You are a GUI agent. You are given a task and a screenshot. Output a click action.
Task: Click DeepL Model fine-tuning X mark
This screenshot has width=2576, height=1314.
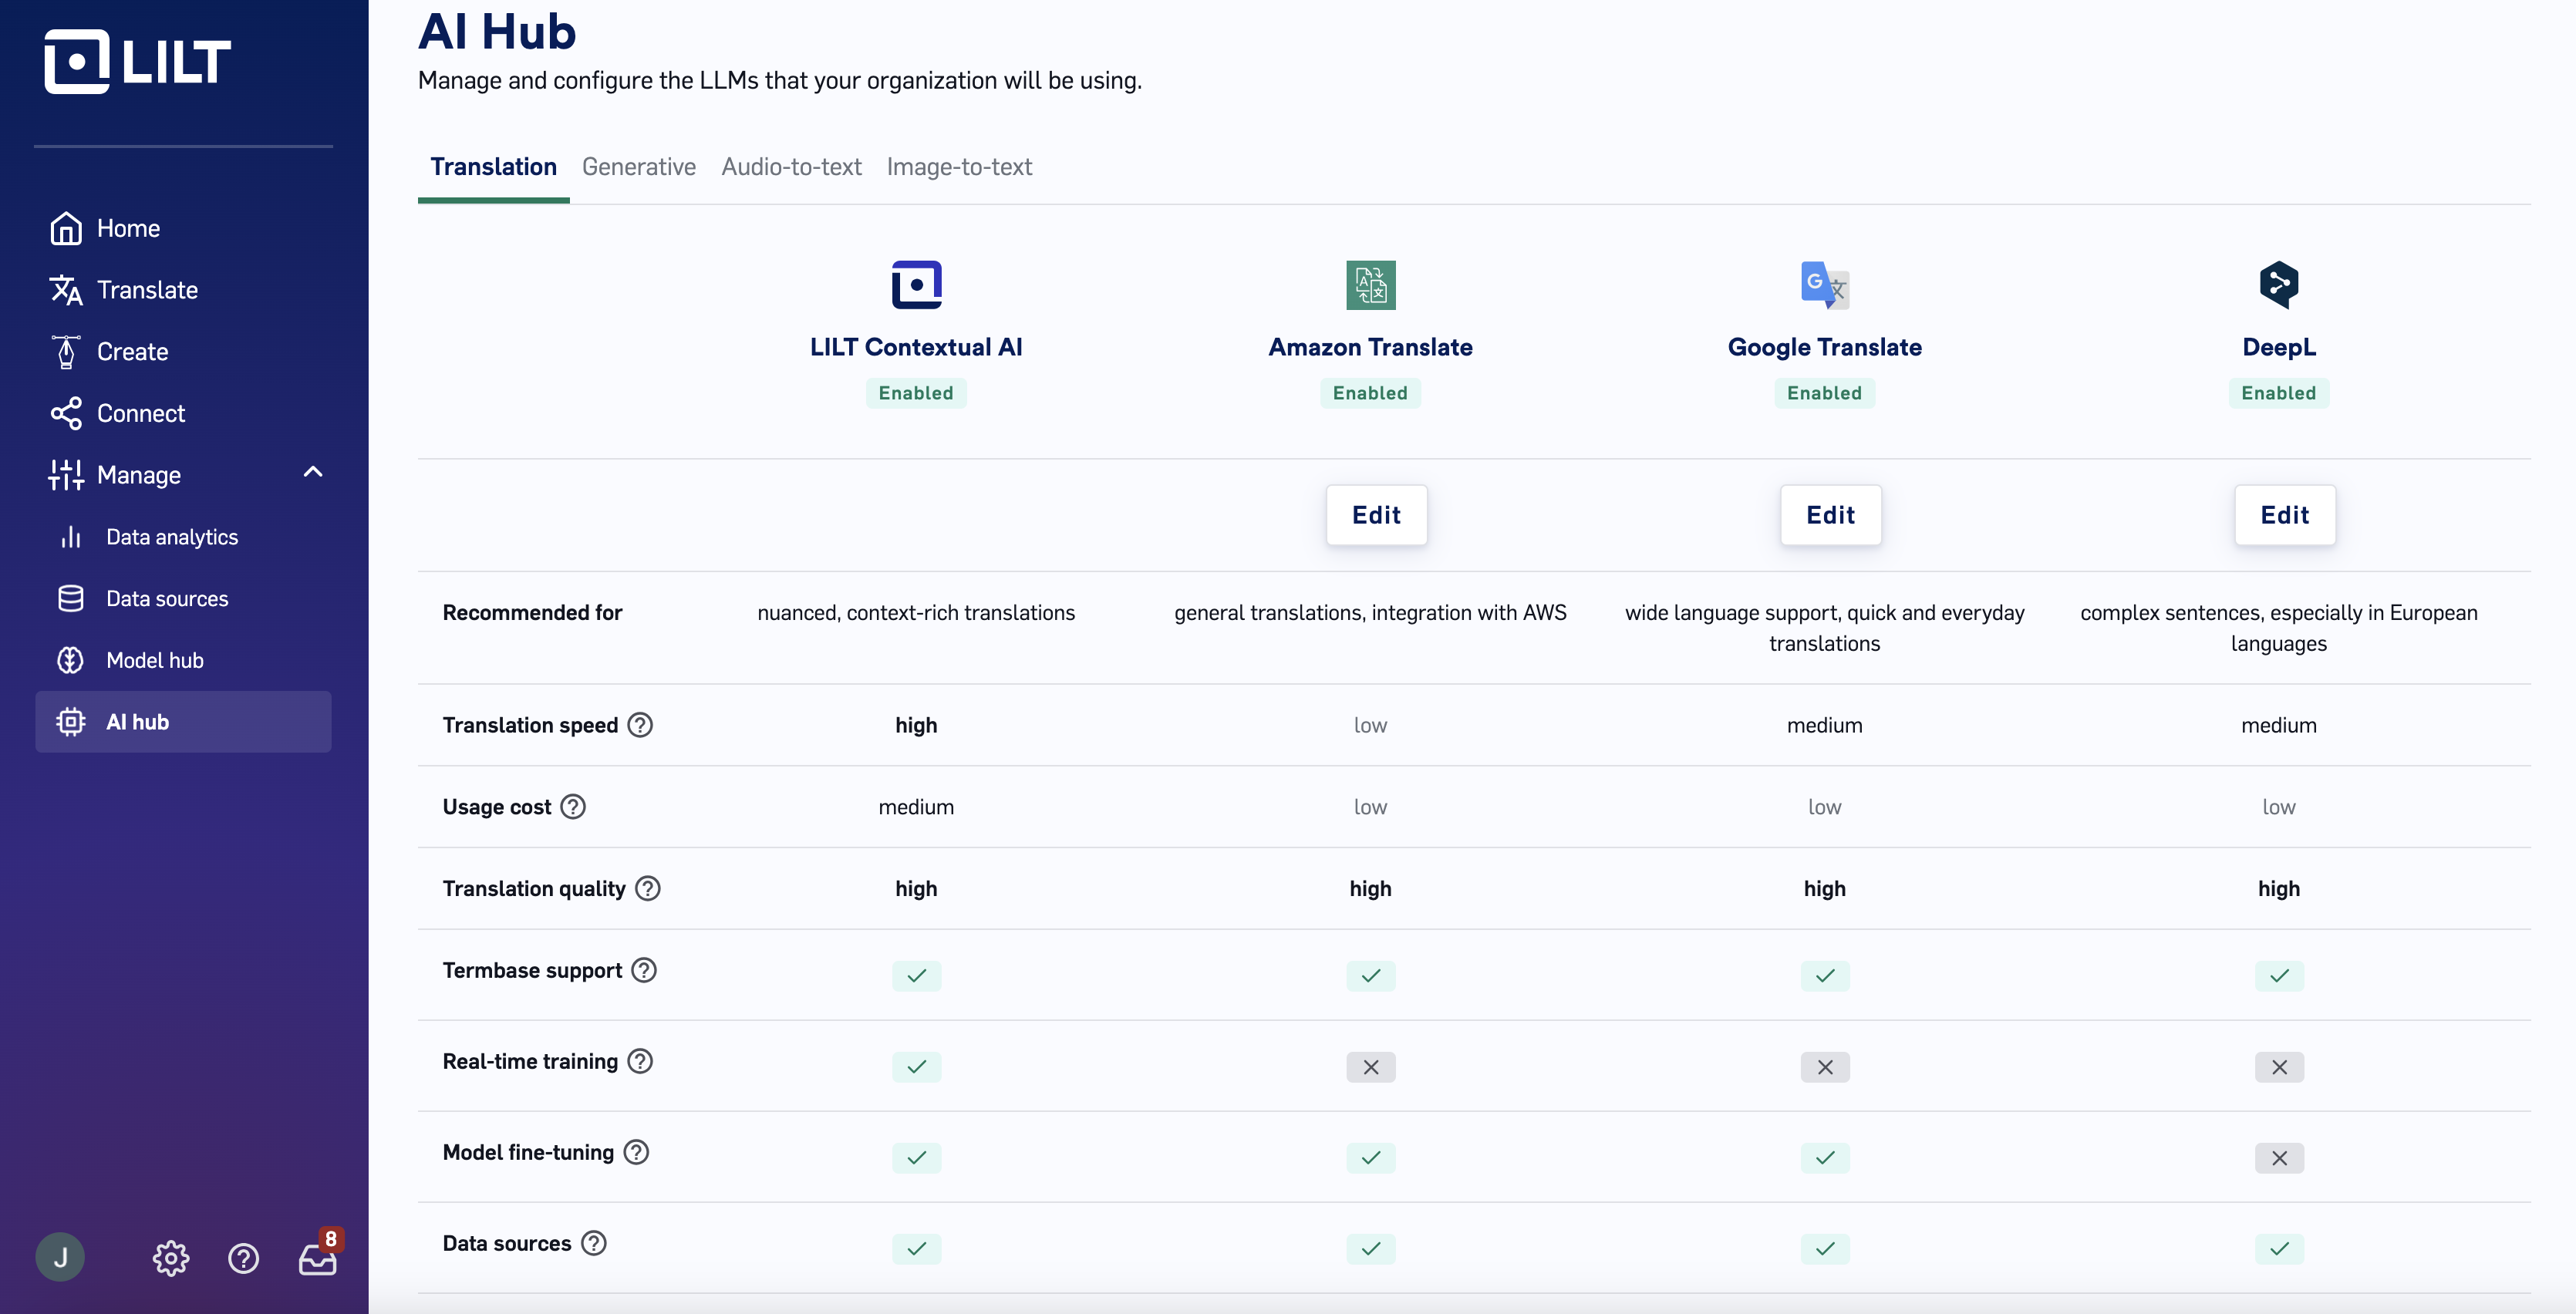pyautogui.click(x=2280, y=1158)
